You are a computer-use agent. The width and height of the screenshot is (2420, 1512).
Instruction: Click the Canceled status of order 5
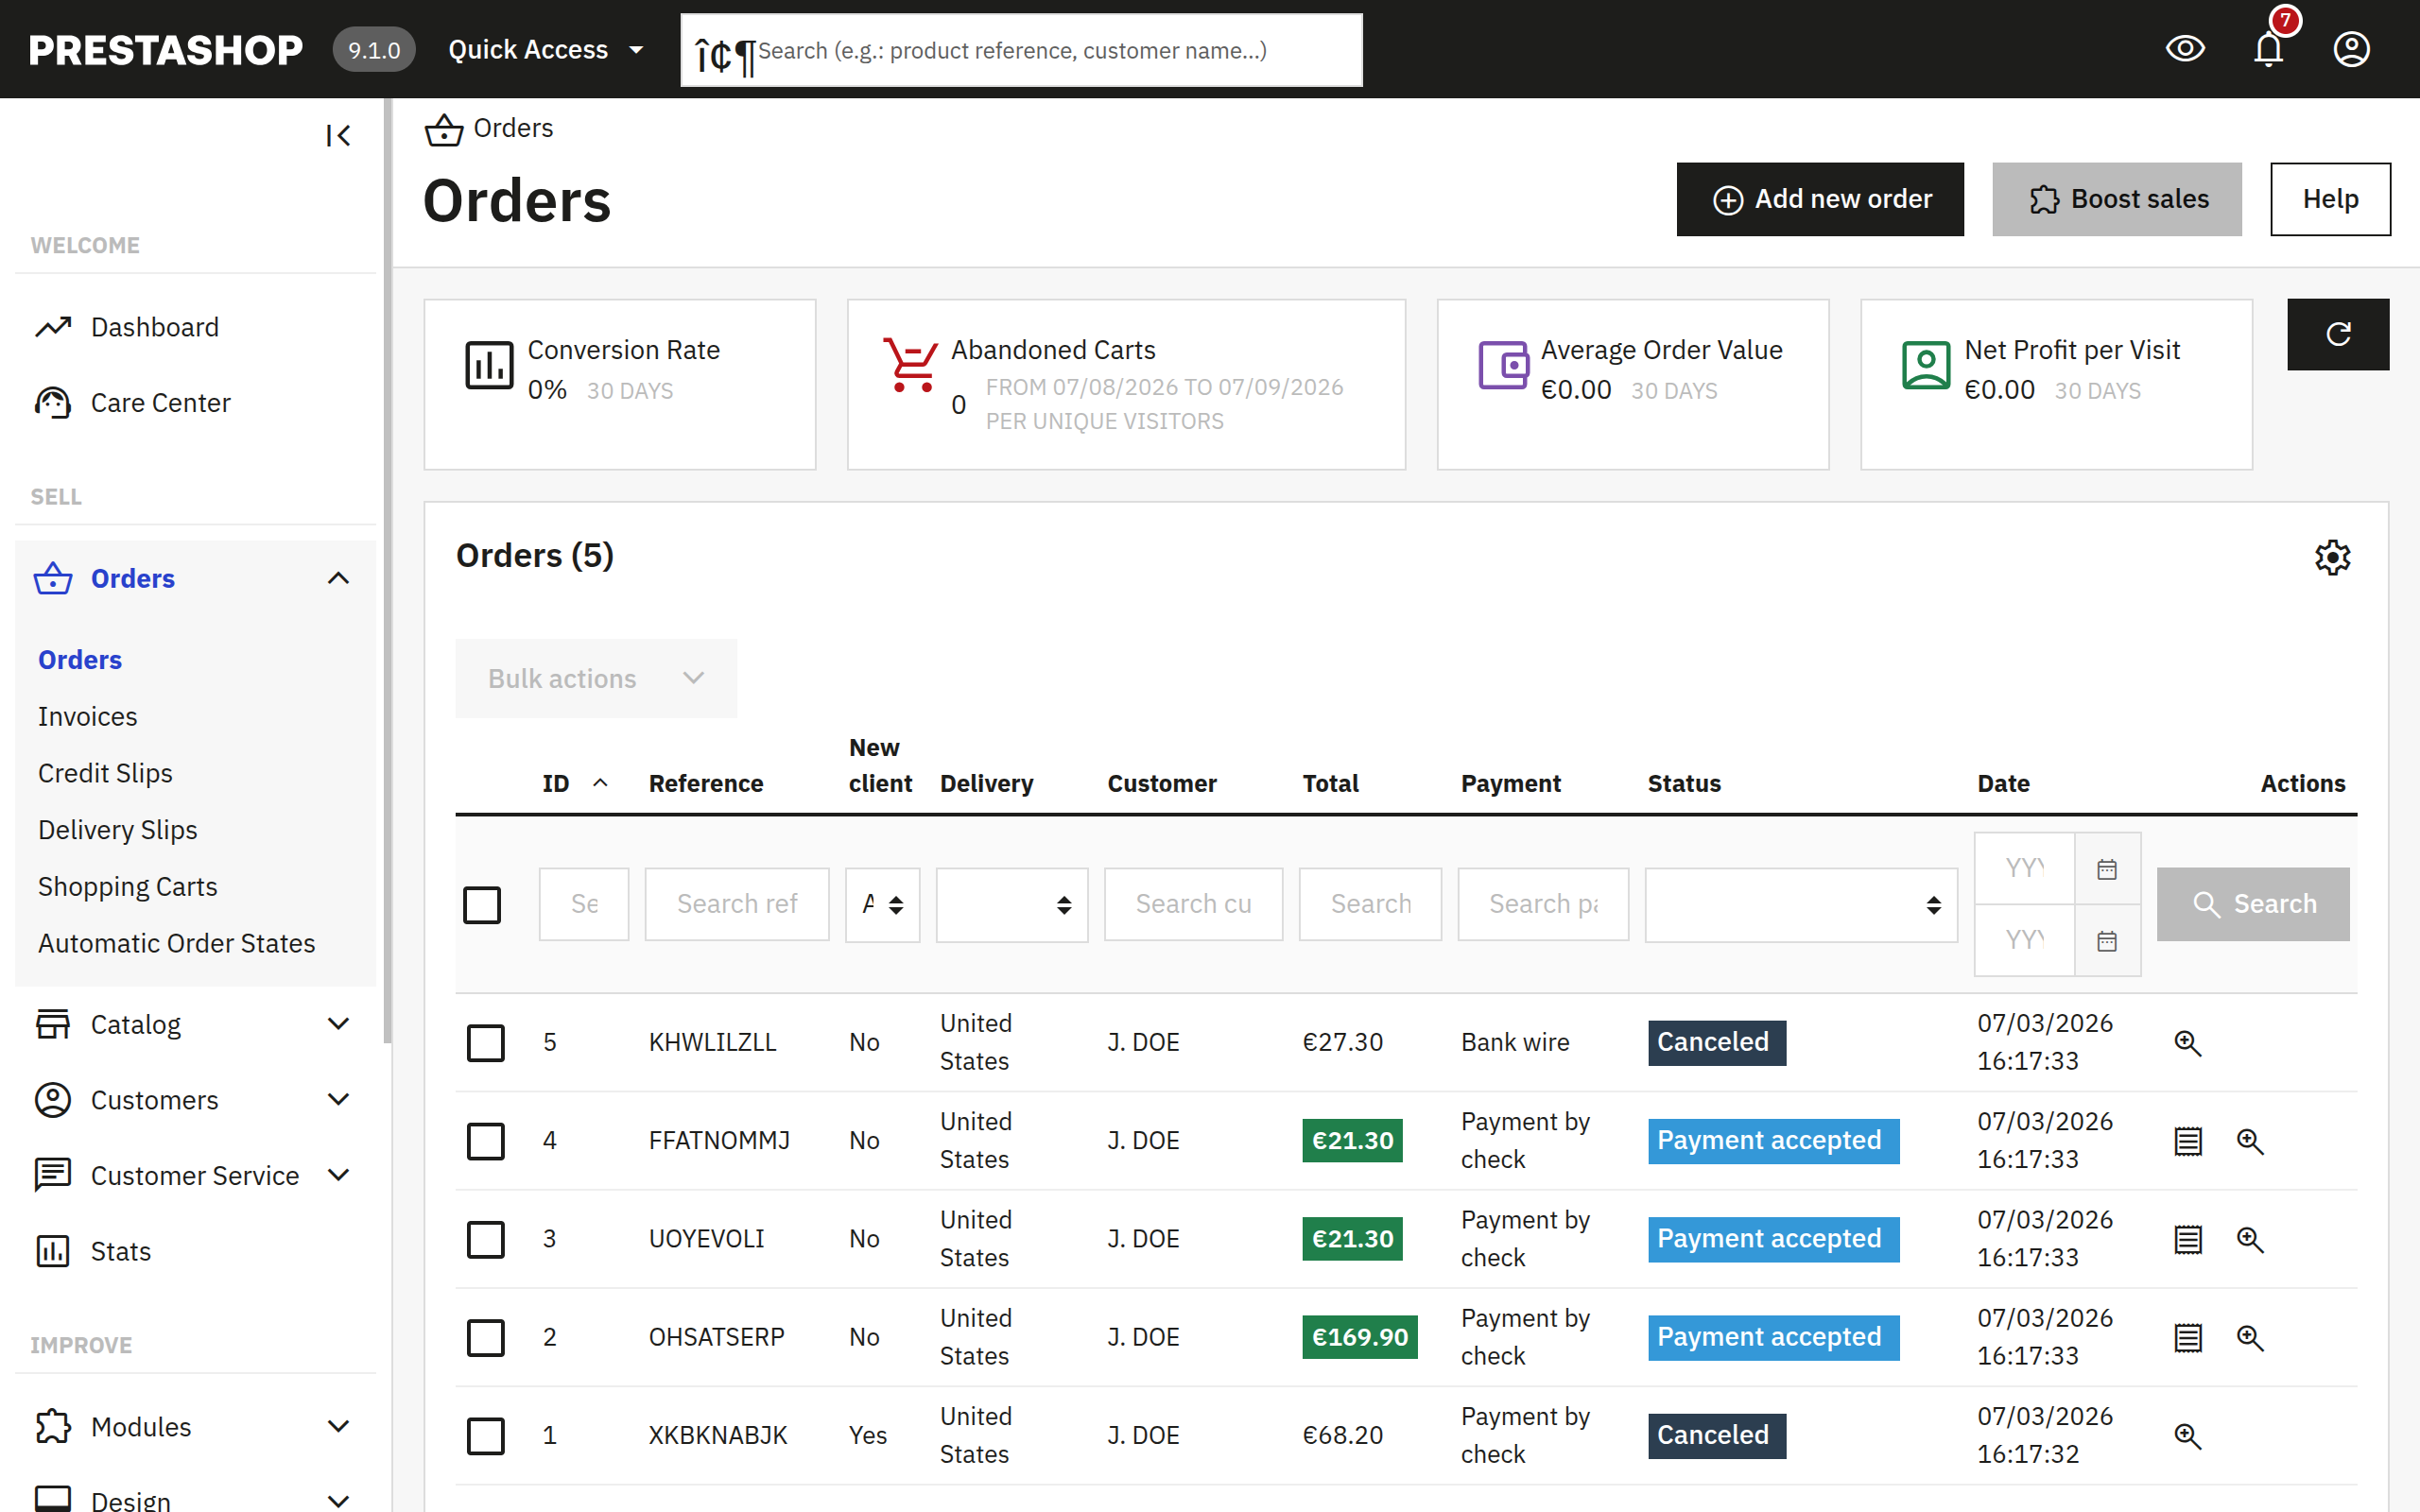(x=1716, y=1043)
